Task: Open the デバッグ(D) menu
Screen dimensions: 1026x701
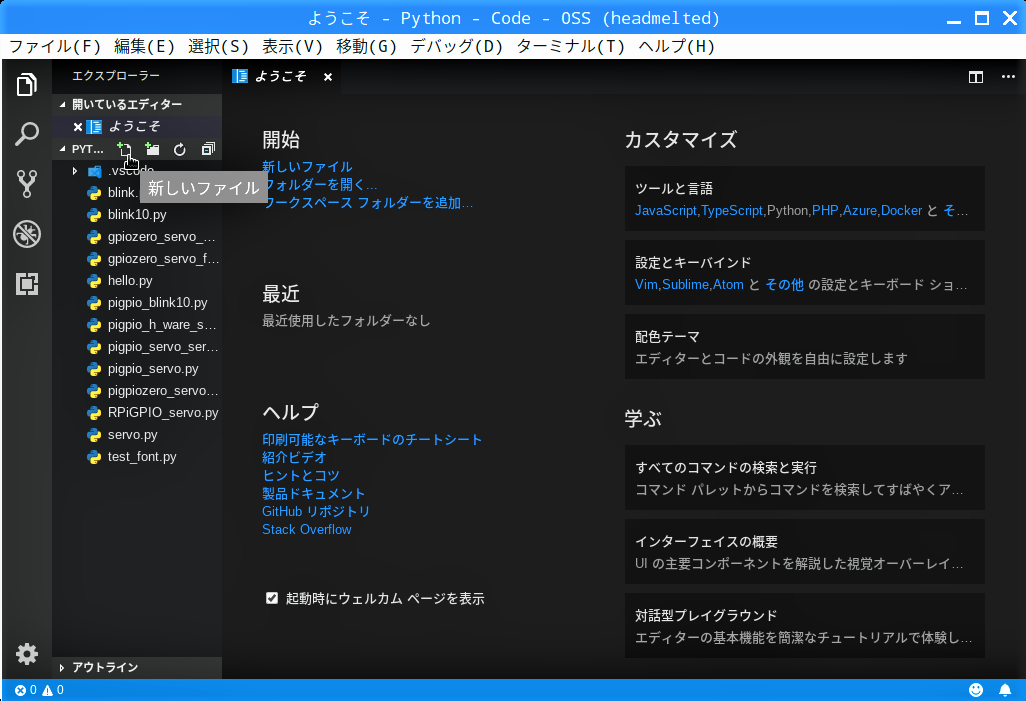Action: pos(457,46)
